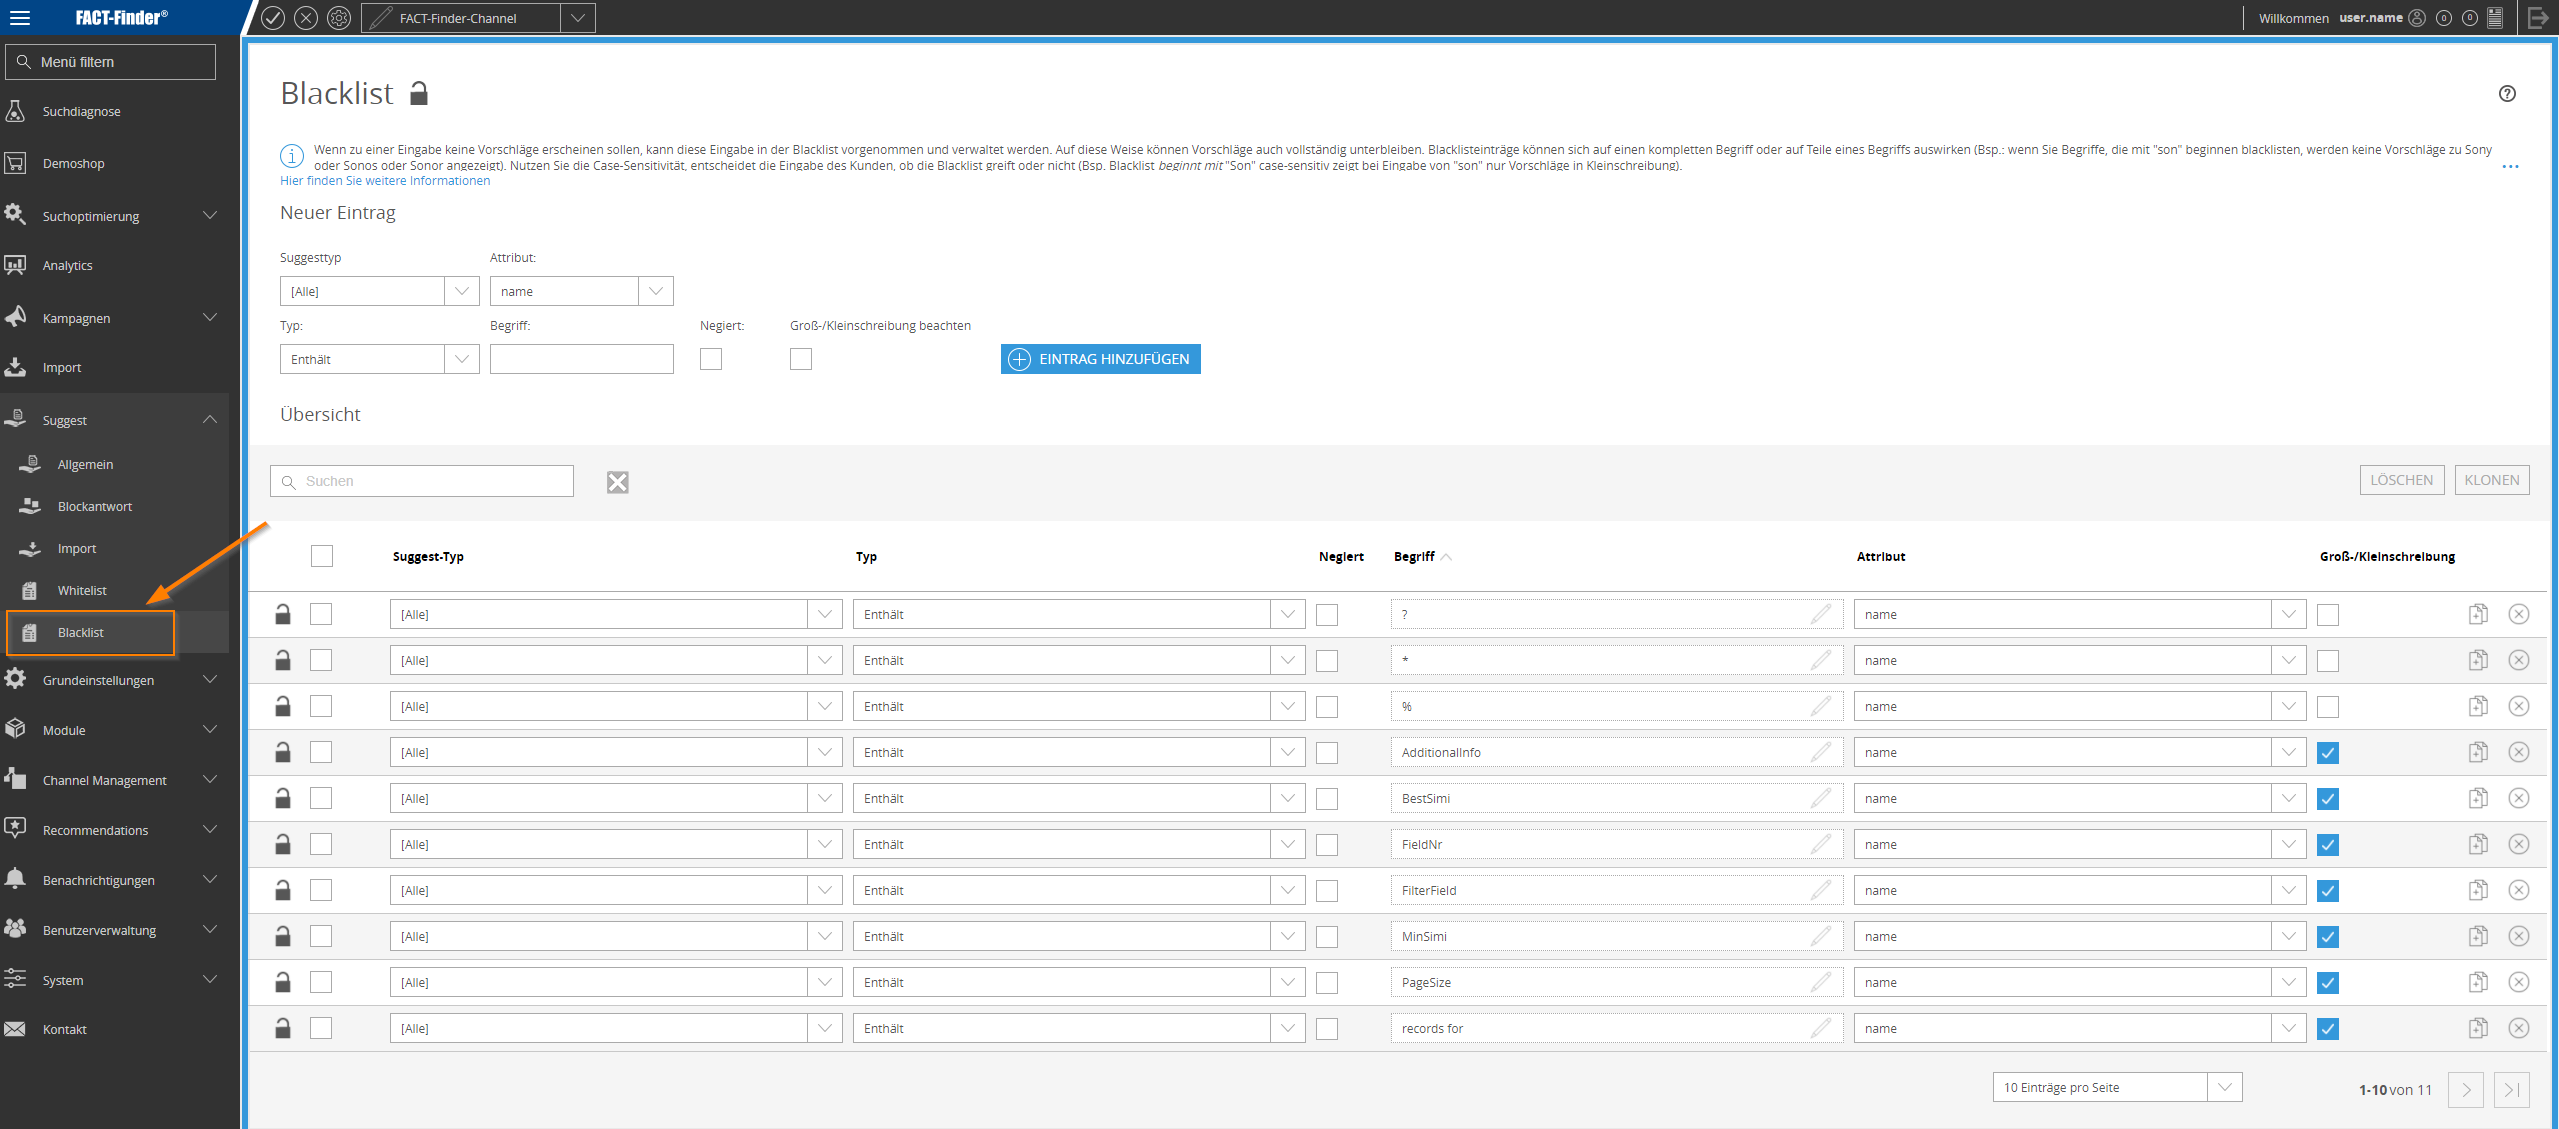Select all rows with header checkbox

pos(322,556)
